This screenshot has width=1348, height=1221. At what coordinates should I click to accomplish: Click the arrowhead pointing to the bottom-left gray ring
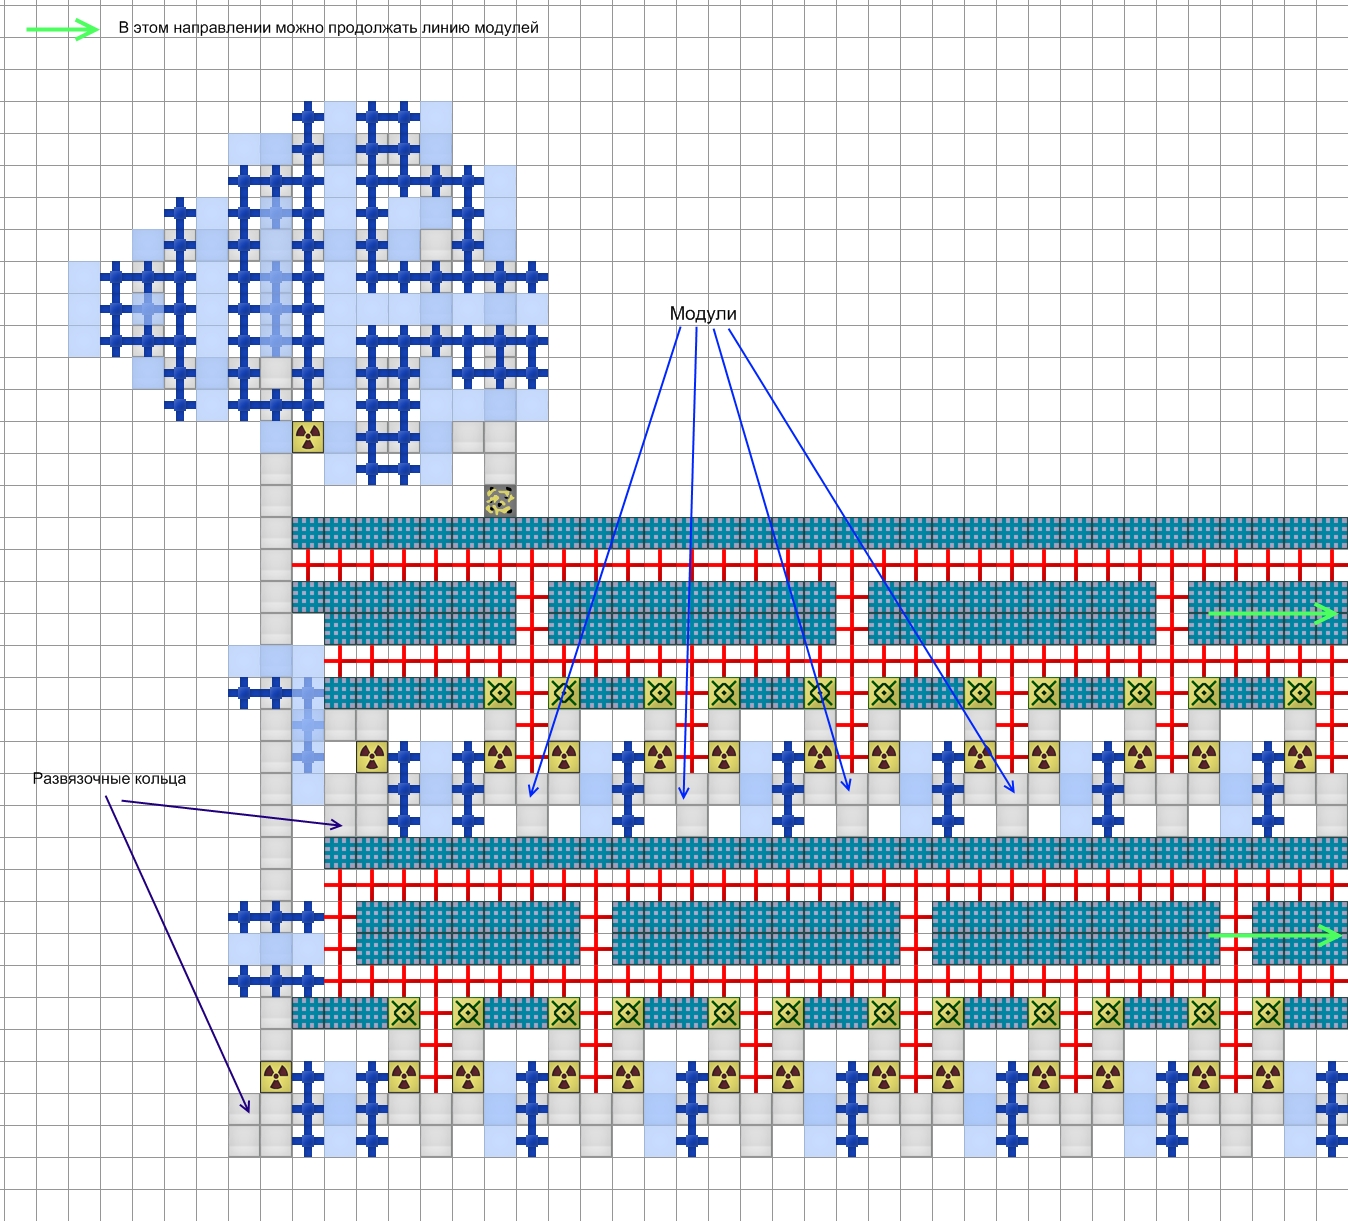[x=247, y=1110]
